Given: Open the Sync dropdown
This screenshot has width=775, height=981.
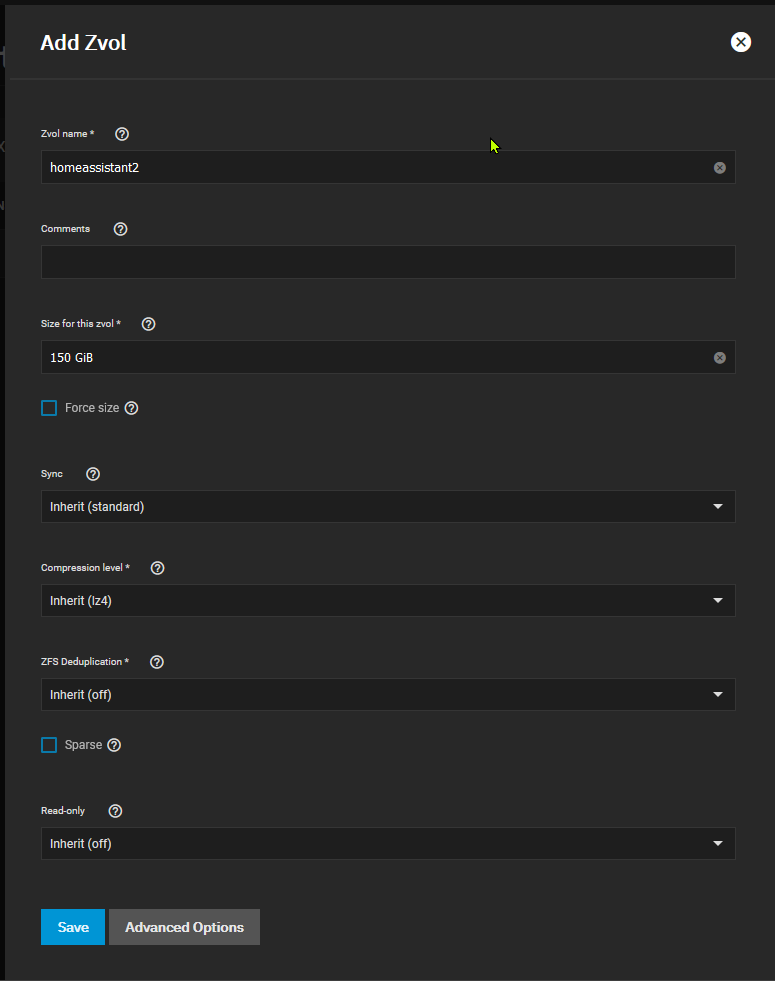Looking at the screenshot, I should [388, 507].
